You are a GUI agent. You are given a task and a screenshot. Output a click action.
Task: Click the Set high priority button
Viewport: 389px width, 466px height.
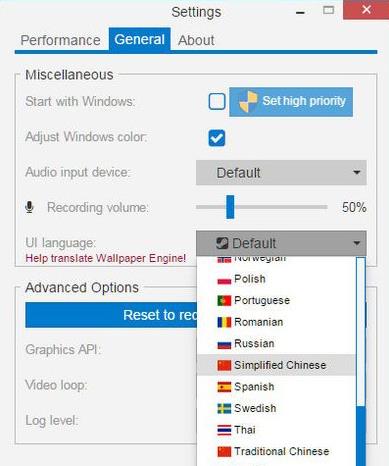click(291, 102)
